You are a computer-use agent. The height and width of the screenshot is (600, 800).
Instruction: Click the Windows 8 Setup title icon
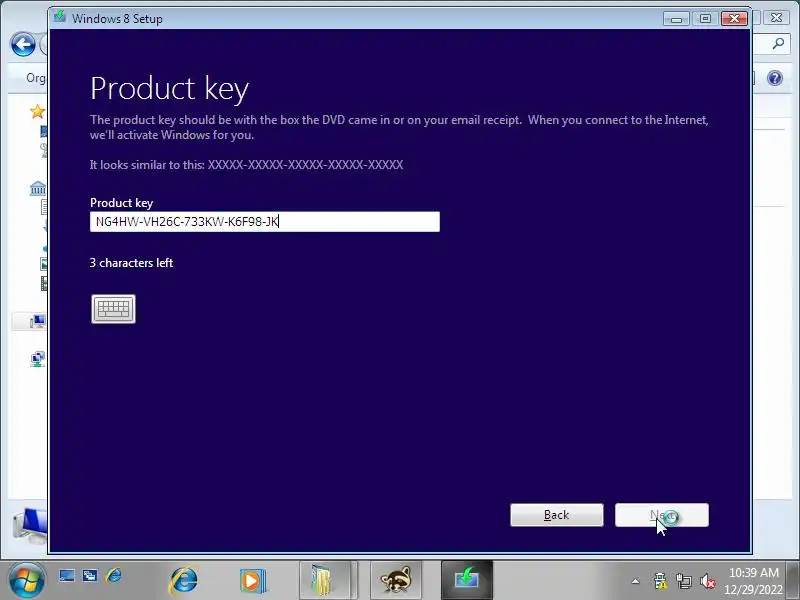pyautogui.click(x=60, y=17)
